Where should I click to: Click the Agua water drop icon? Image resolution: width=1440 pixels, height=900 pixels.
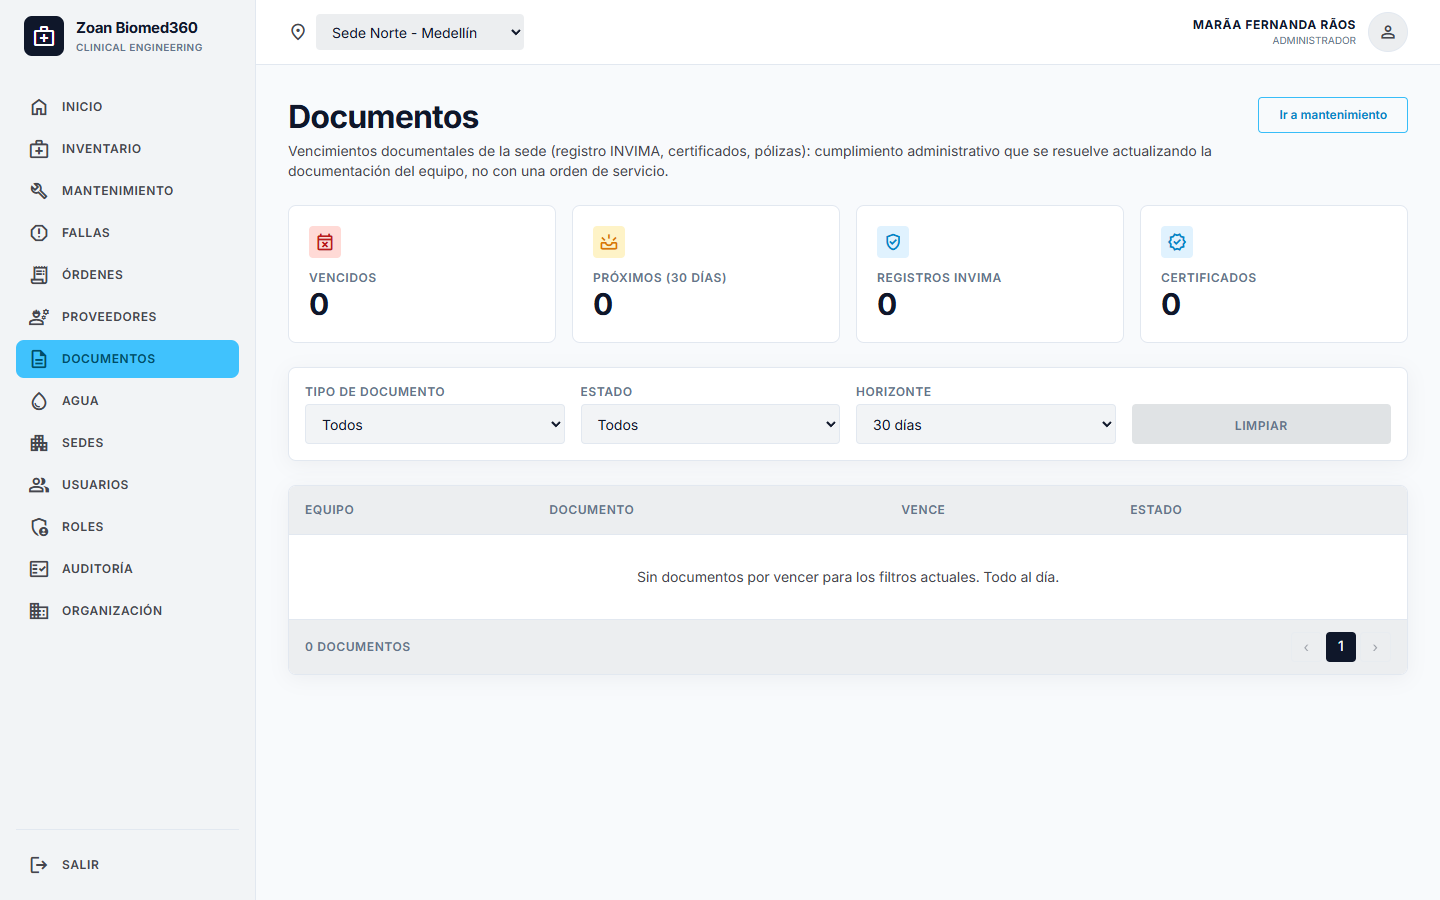[39, 401]
